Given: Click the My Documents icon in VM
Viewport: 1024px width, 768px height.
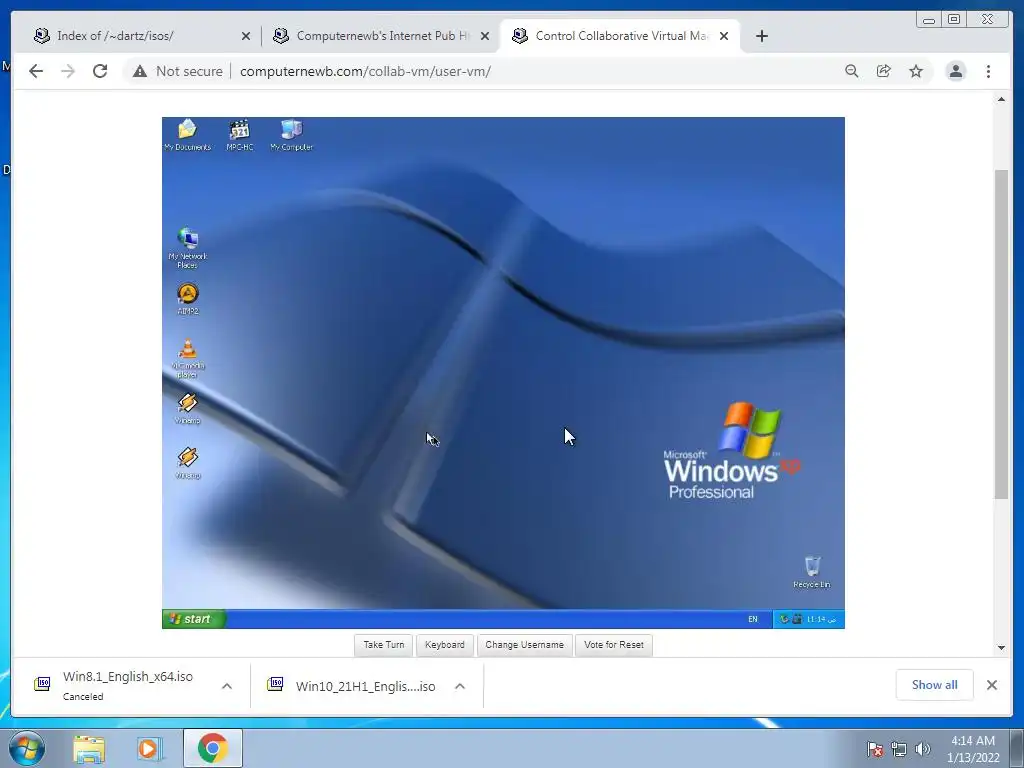Looking at the screenshot, I should point(187,135).
